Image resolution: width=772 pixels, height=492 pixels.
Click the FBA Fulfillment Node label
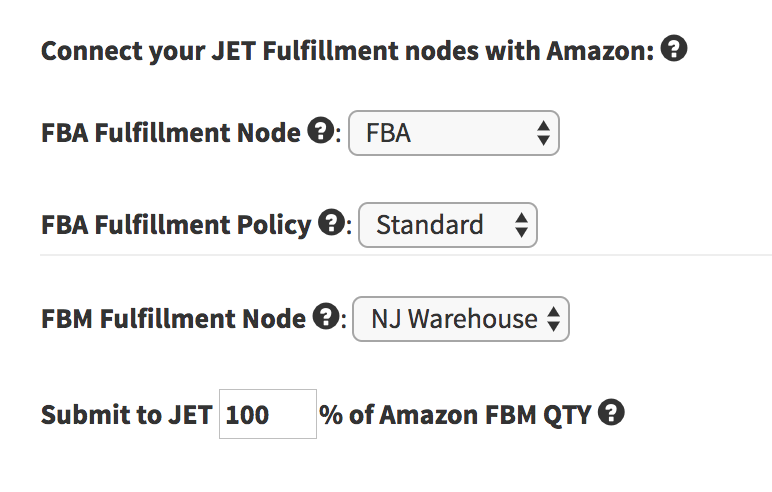(x=170, y=133)
